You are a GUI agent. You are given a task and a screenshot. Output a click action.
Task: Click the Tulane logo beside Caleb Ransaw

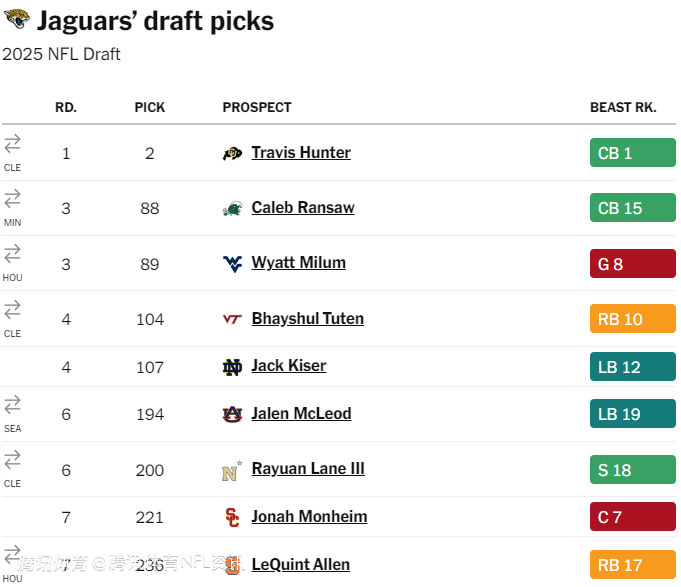[x=232, y=208]
